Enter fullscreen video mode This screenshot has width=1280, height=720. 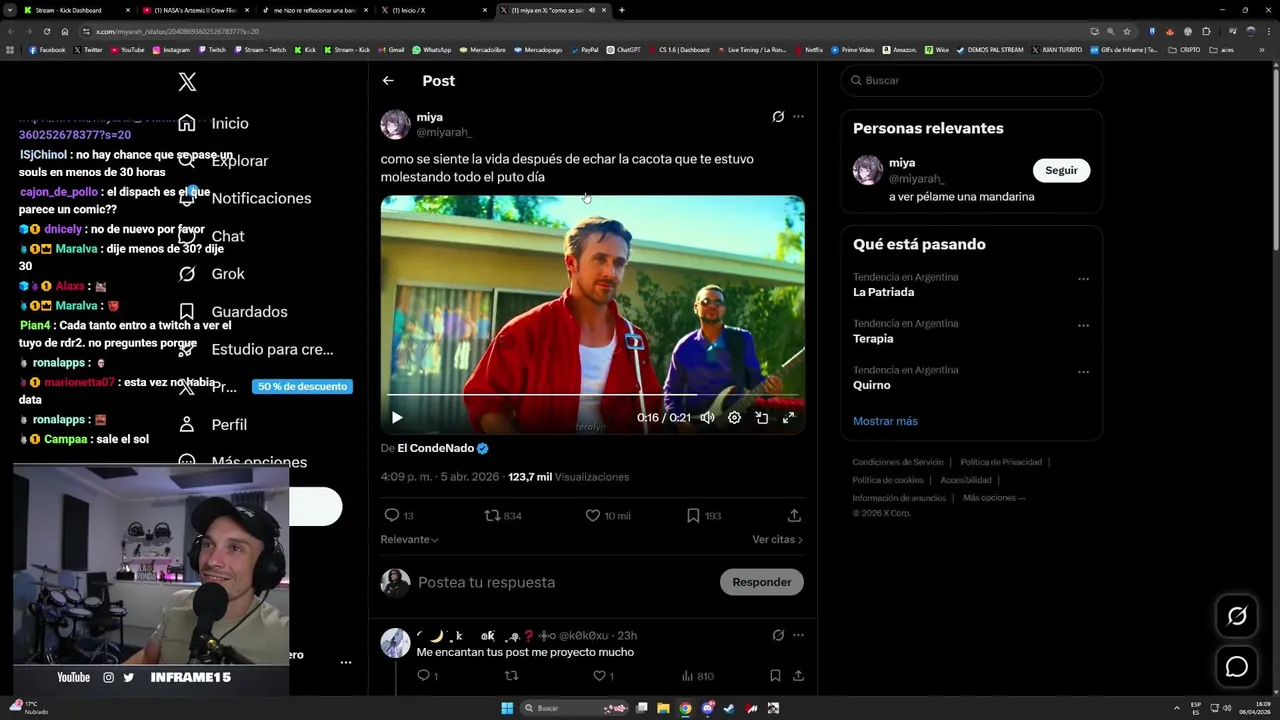pyautogui.click(x=788, y=418)
